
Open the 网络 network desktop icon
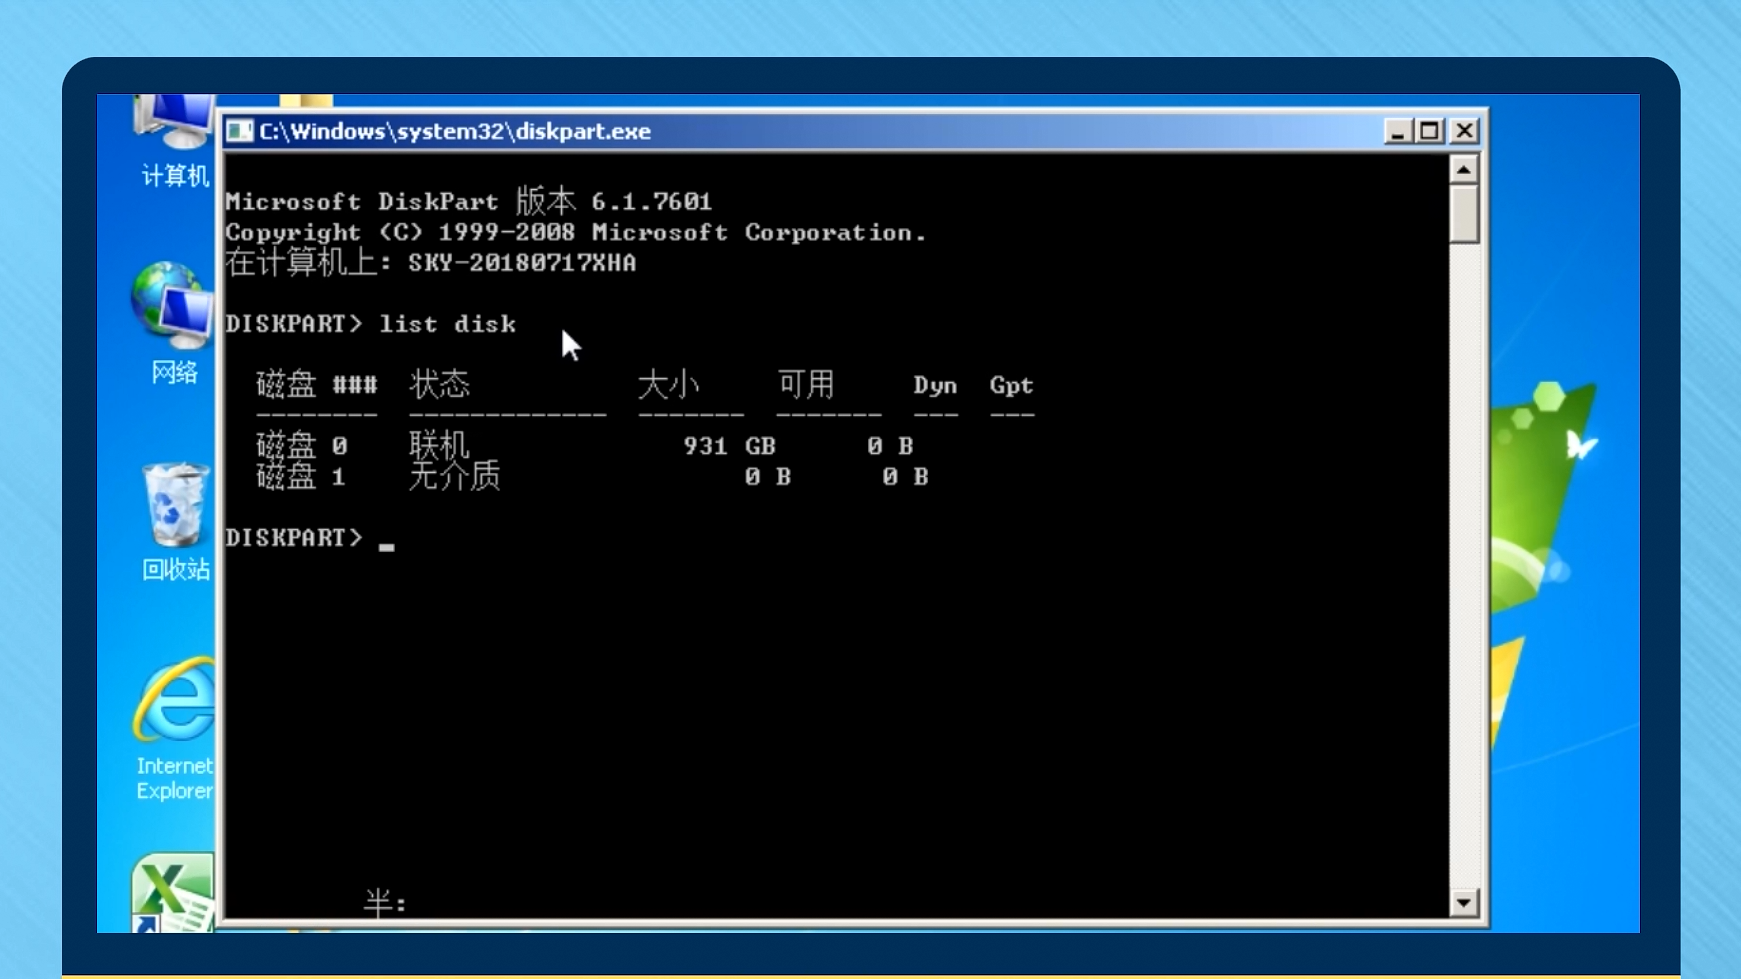coord(173,322)
